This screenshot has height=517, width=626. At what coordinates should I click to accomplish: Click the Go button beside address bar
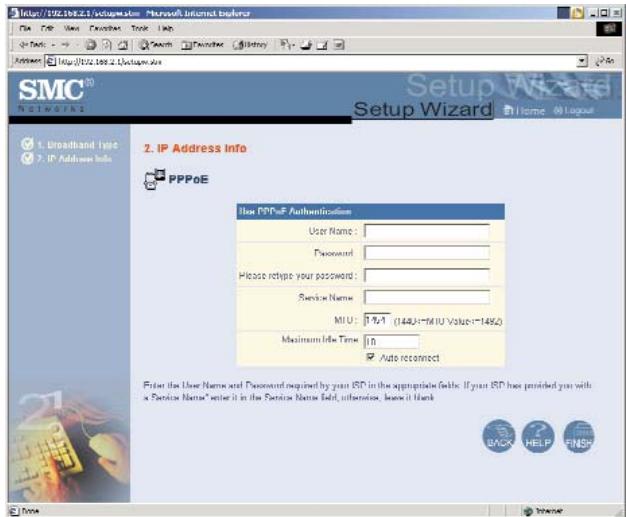[x=604, y=61]
